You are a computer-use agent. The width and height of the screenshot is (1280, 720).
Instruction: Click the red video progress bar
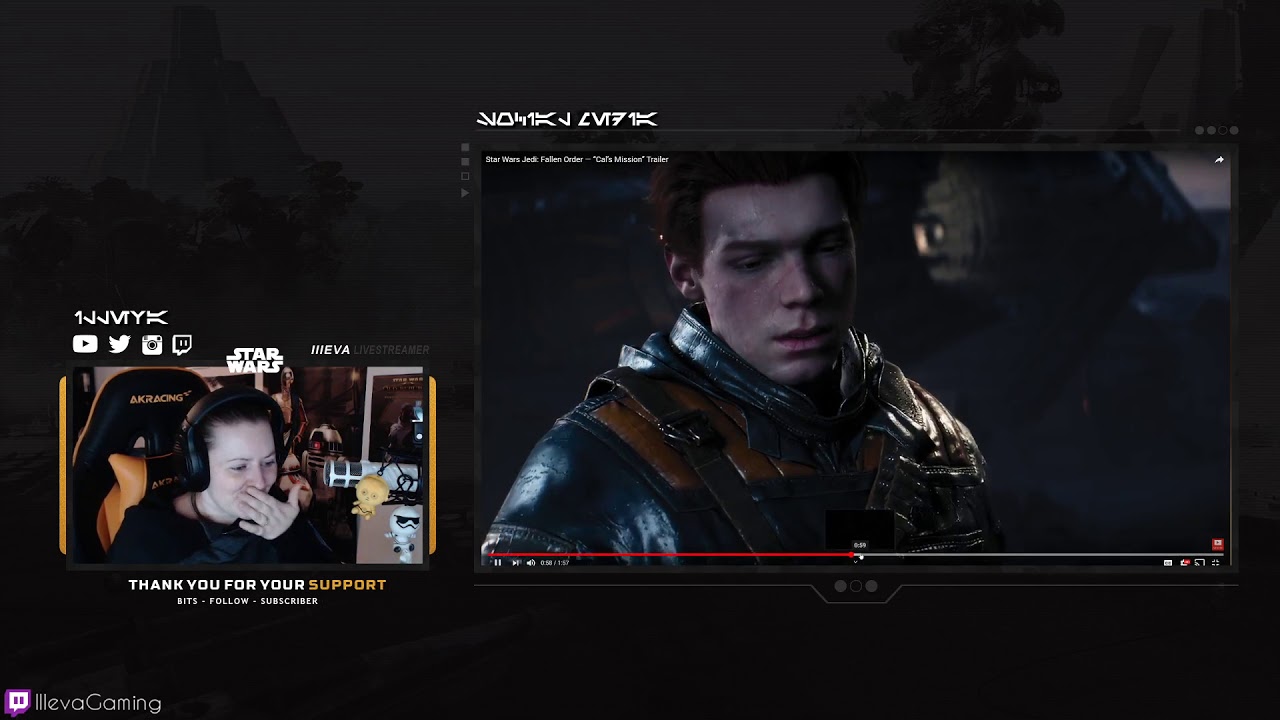[x=670, y=554]
